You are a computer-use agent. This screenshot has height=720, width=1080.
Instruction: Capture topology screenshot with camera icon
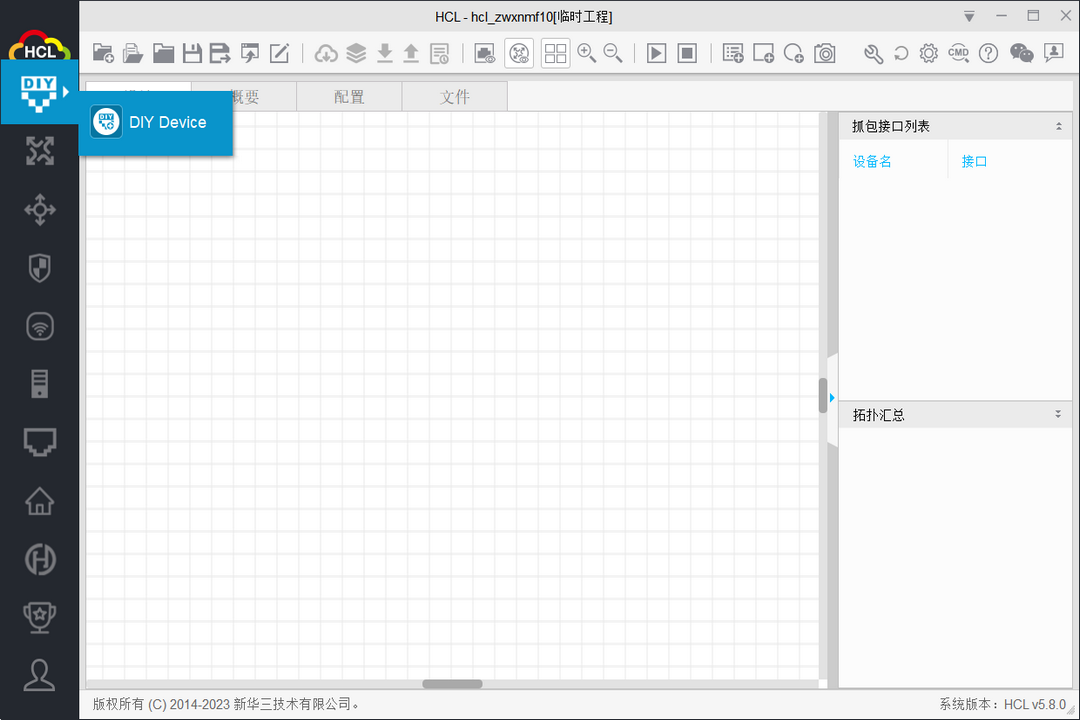point(825,53)
